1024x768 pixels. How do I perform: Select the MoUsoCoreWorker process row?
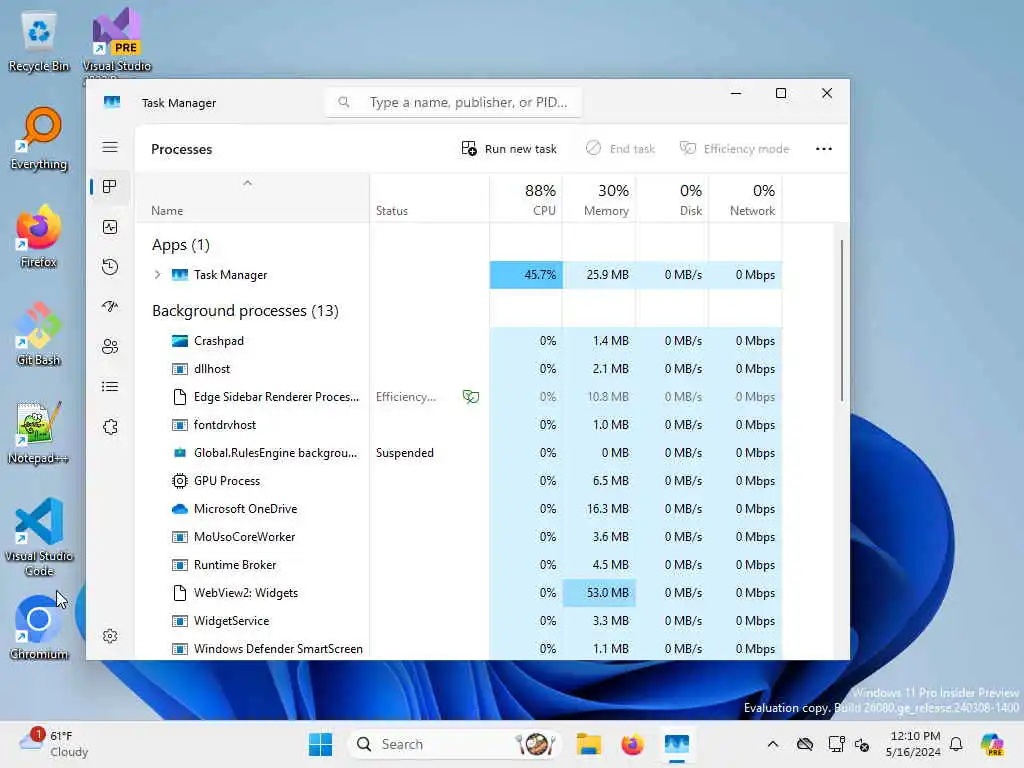(x=459, y=537)
